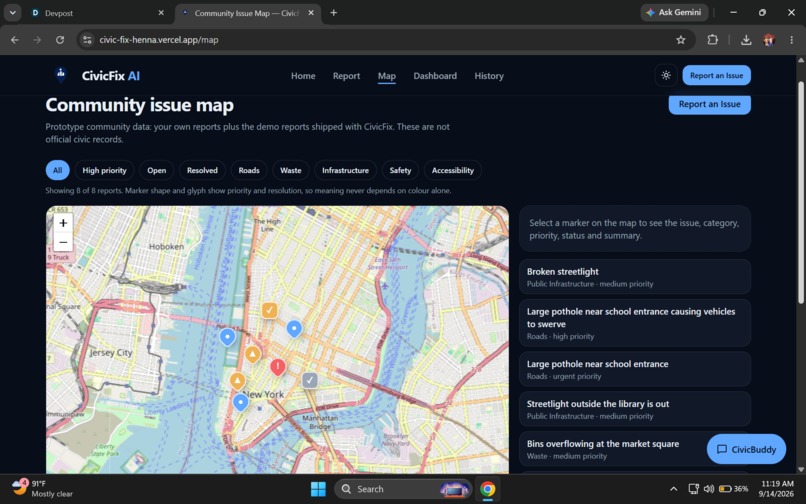Click the page vertical scrollbar
806x504 pixels.
click(x=800, y=193)
